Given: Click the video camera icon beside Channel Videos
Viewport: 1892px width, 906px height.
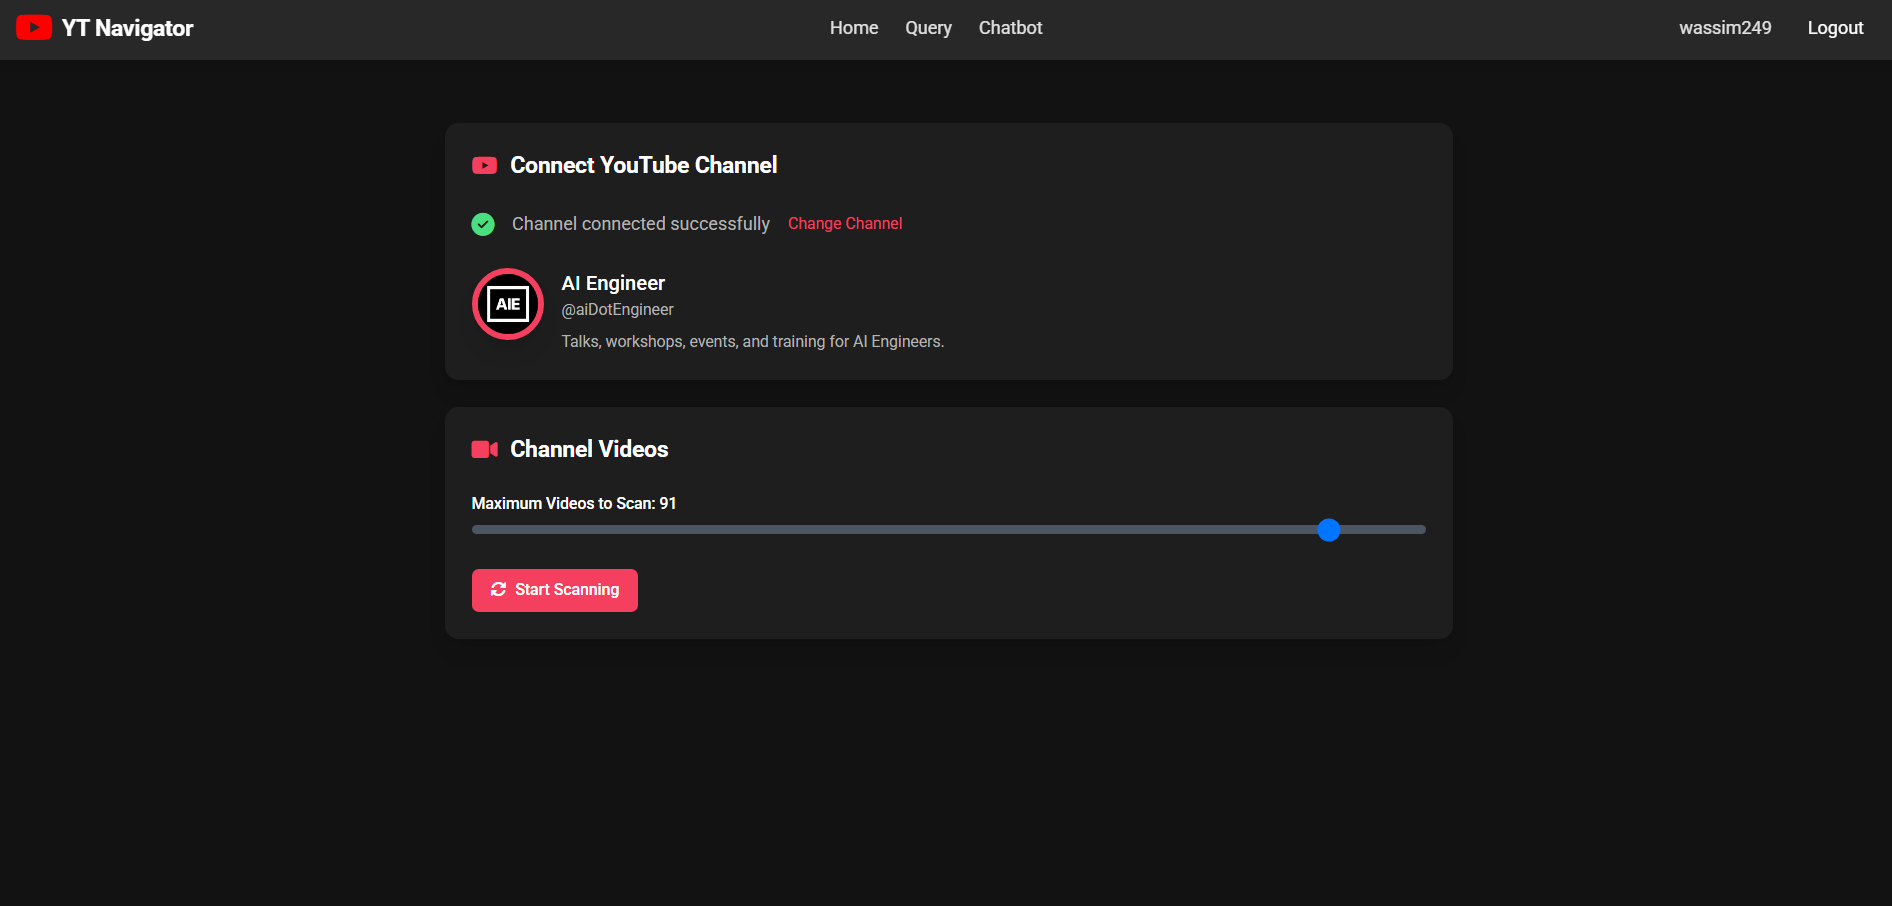Looking at the screenshot, I should pyautogui.click(x=484, y=449).
